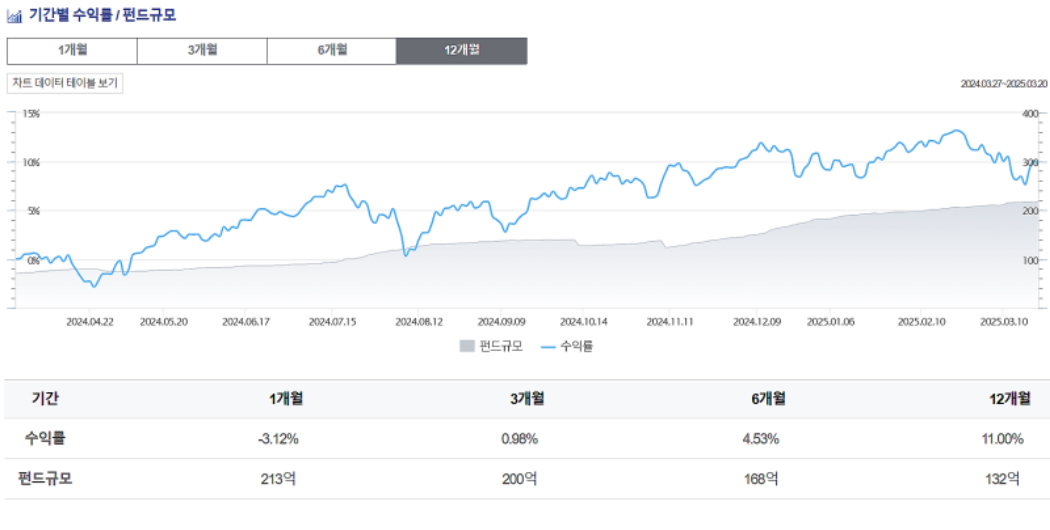Click the 2024.11.11 x-axis label
This screenshot has width=1050, height=530.
click(x=670, y=322)
